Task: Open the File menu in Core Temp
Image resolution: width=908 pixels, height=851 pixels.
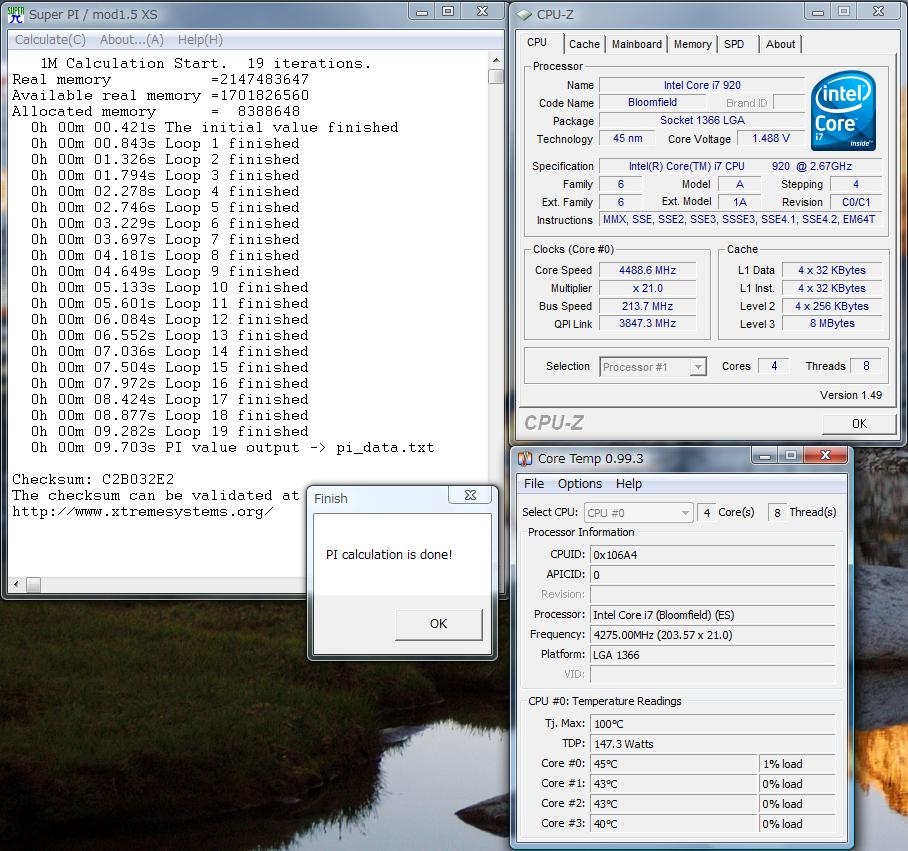Action: [x=534, y=484]
